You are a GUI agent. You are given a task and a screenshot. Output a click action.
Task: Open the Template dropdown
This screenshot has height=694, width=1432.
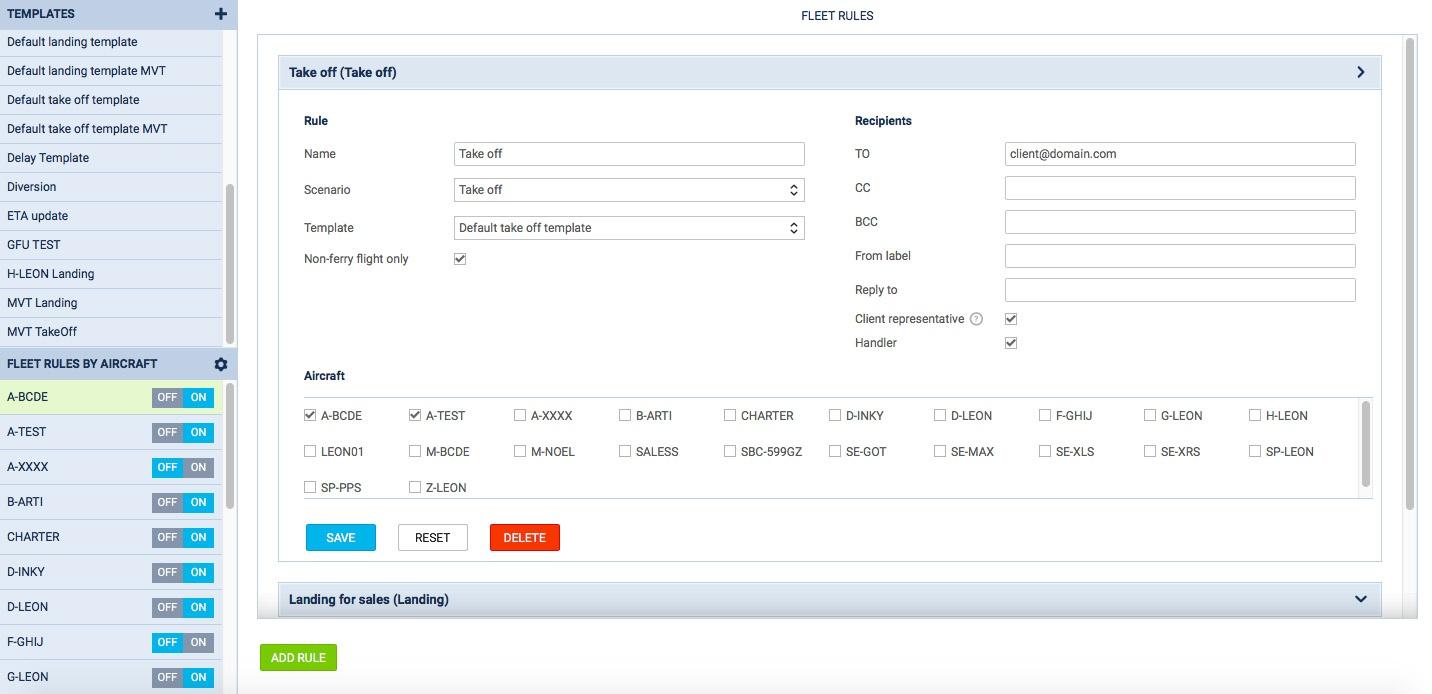[629, 228]
